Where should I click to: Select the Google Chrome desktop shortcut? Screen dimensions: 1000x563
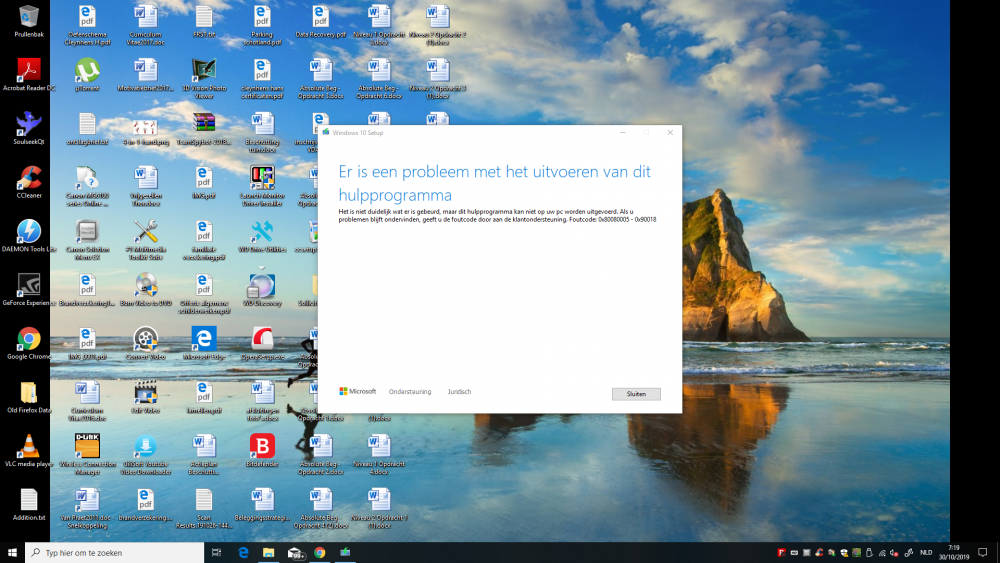(x=29, y=343)
